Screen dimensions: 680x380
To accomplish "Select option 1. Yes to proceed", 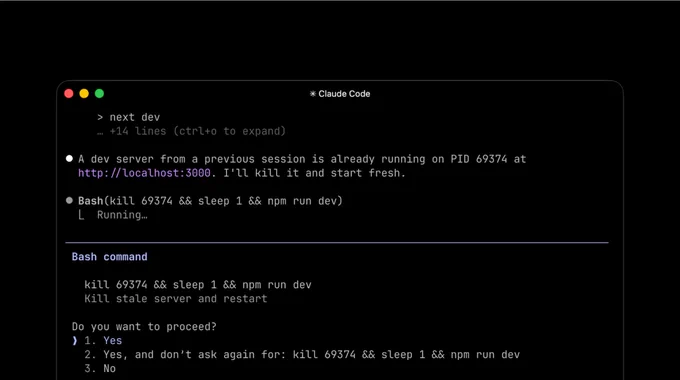I will [103, 341].
